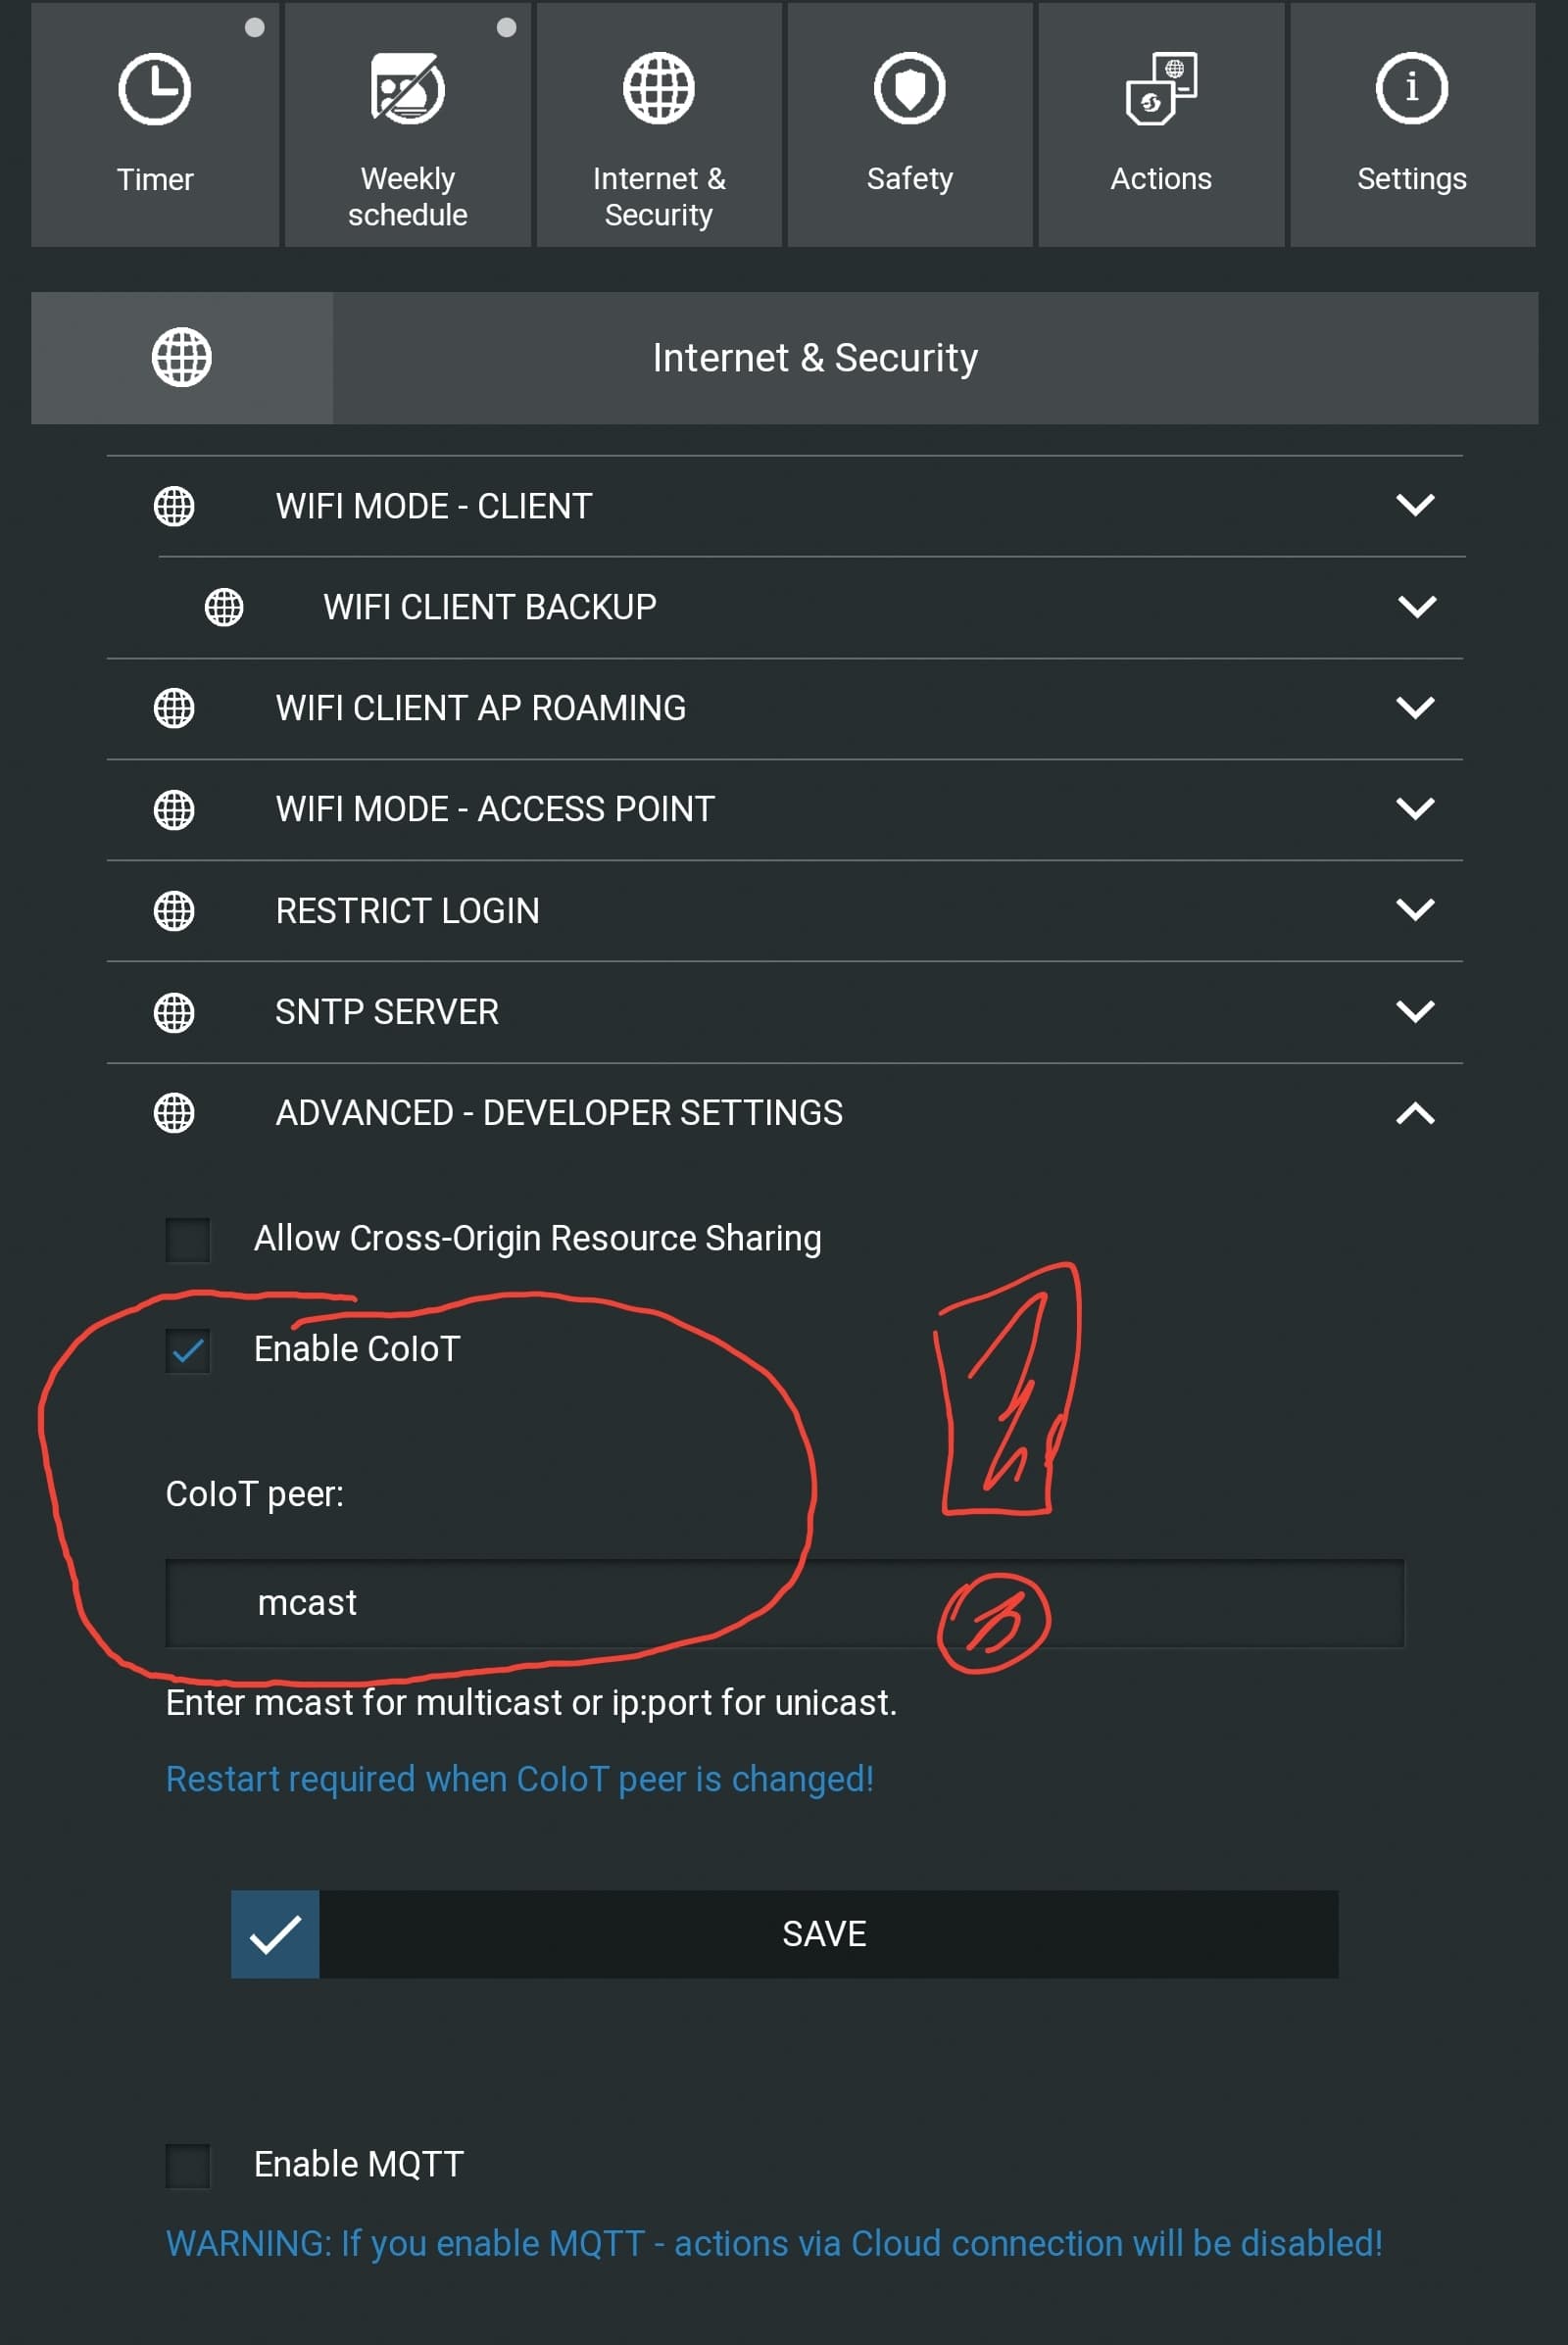Open the WIFI CLIENT AP ROAMING section
The image size is (1568, 2345).
(1415, 708)
